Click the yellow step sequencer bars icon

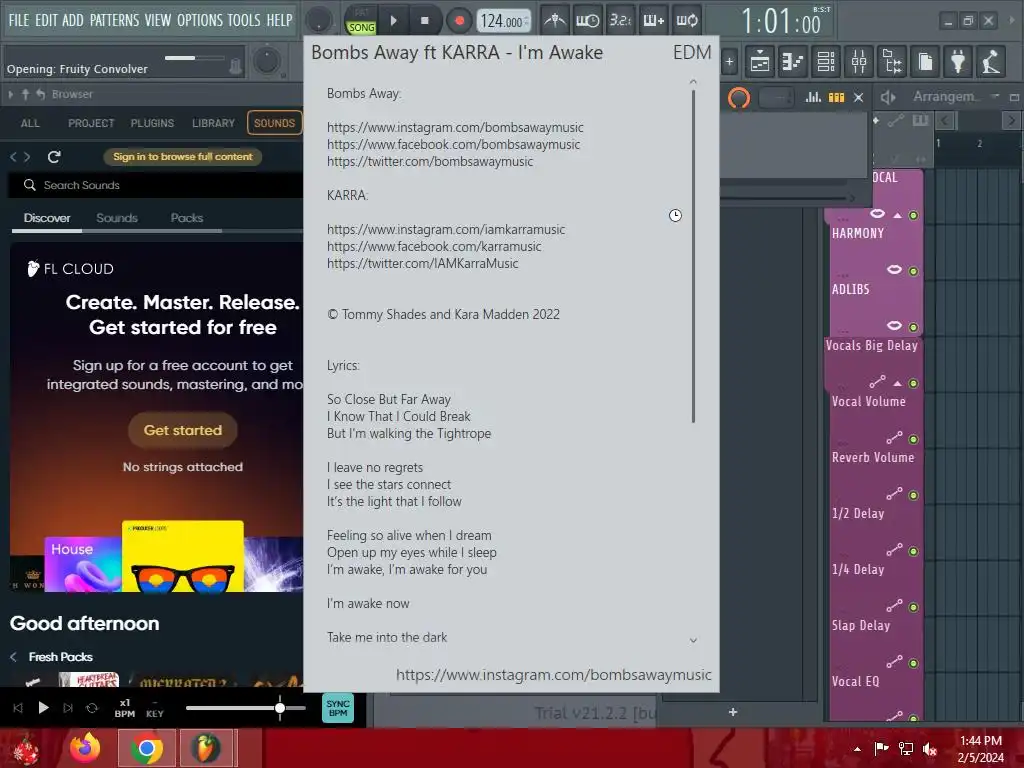837,97
